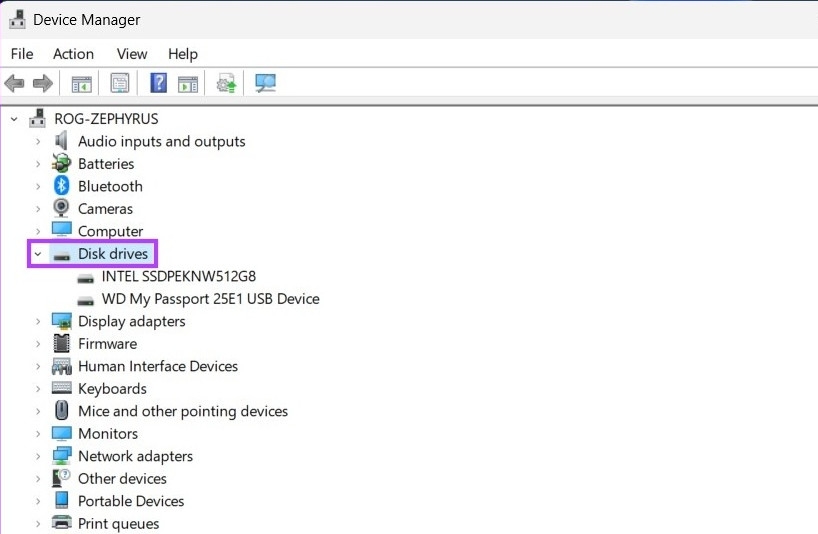
Task: Click the Disk drives category icon
Action: click(62, 256)
